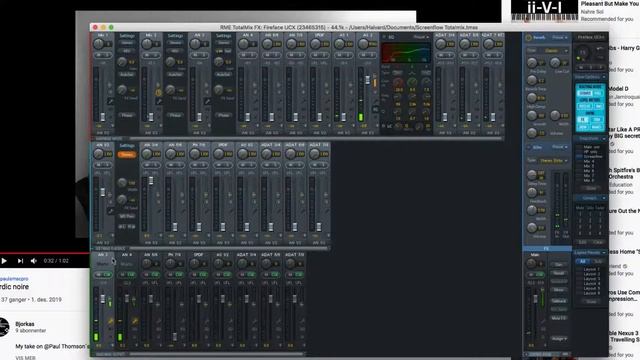Open the Mic 2 channel settings wrench
The width and height of the screenshot is (640, 360).
tap(159, 101)
